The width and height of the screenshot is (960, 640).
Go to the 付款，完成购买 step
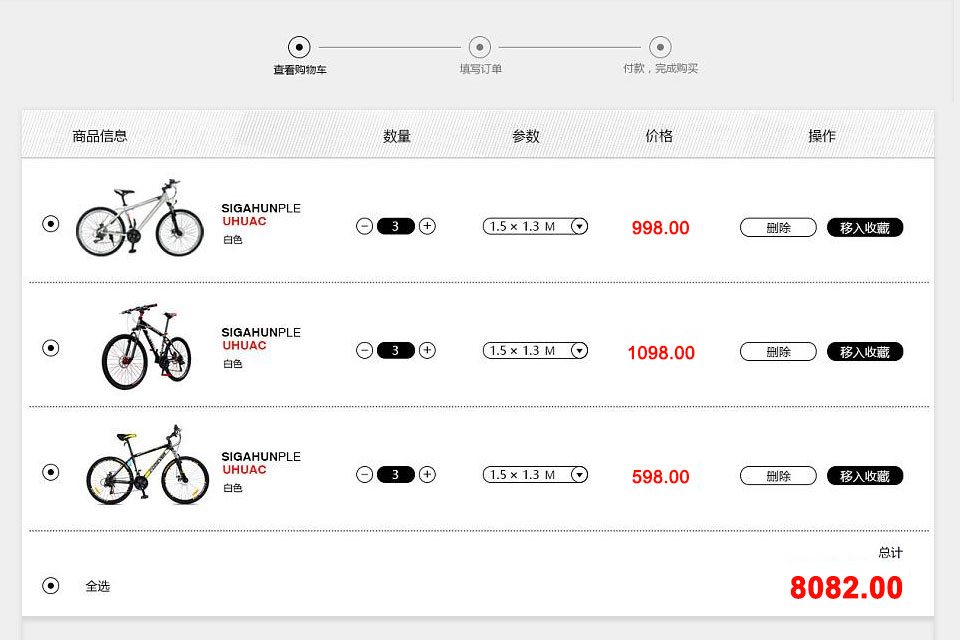[x=660, y=47]
